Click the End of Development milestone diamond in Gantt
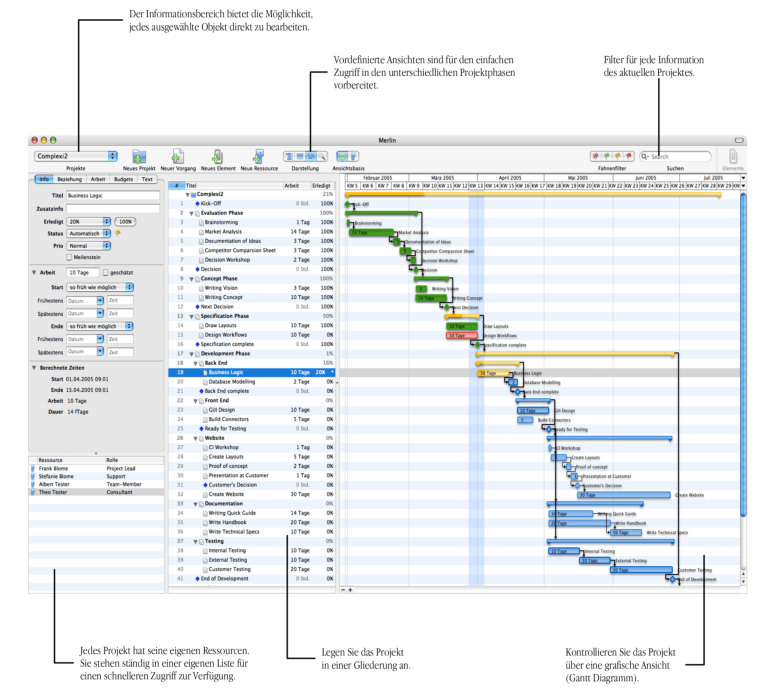This screenshot has height=689, width=768. [x=672, y=580]
